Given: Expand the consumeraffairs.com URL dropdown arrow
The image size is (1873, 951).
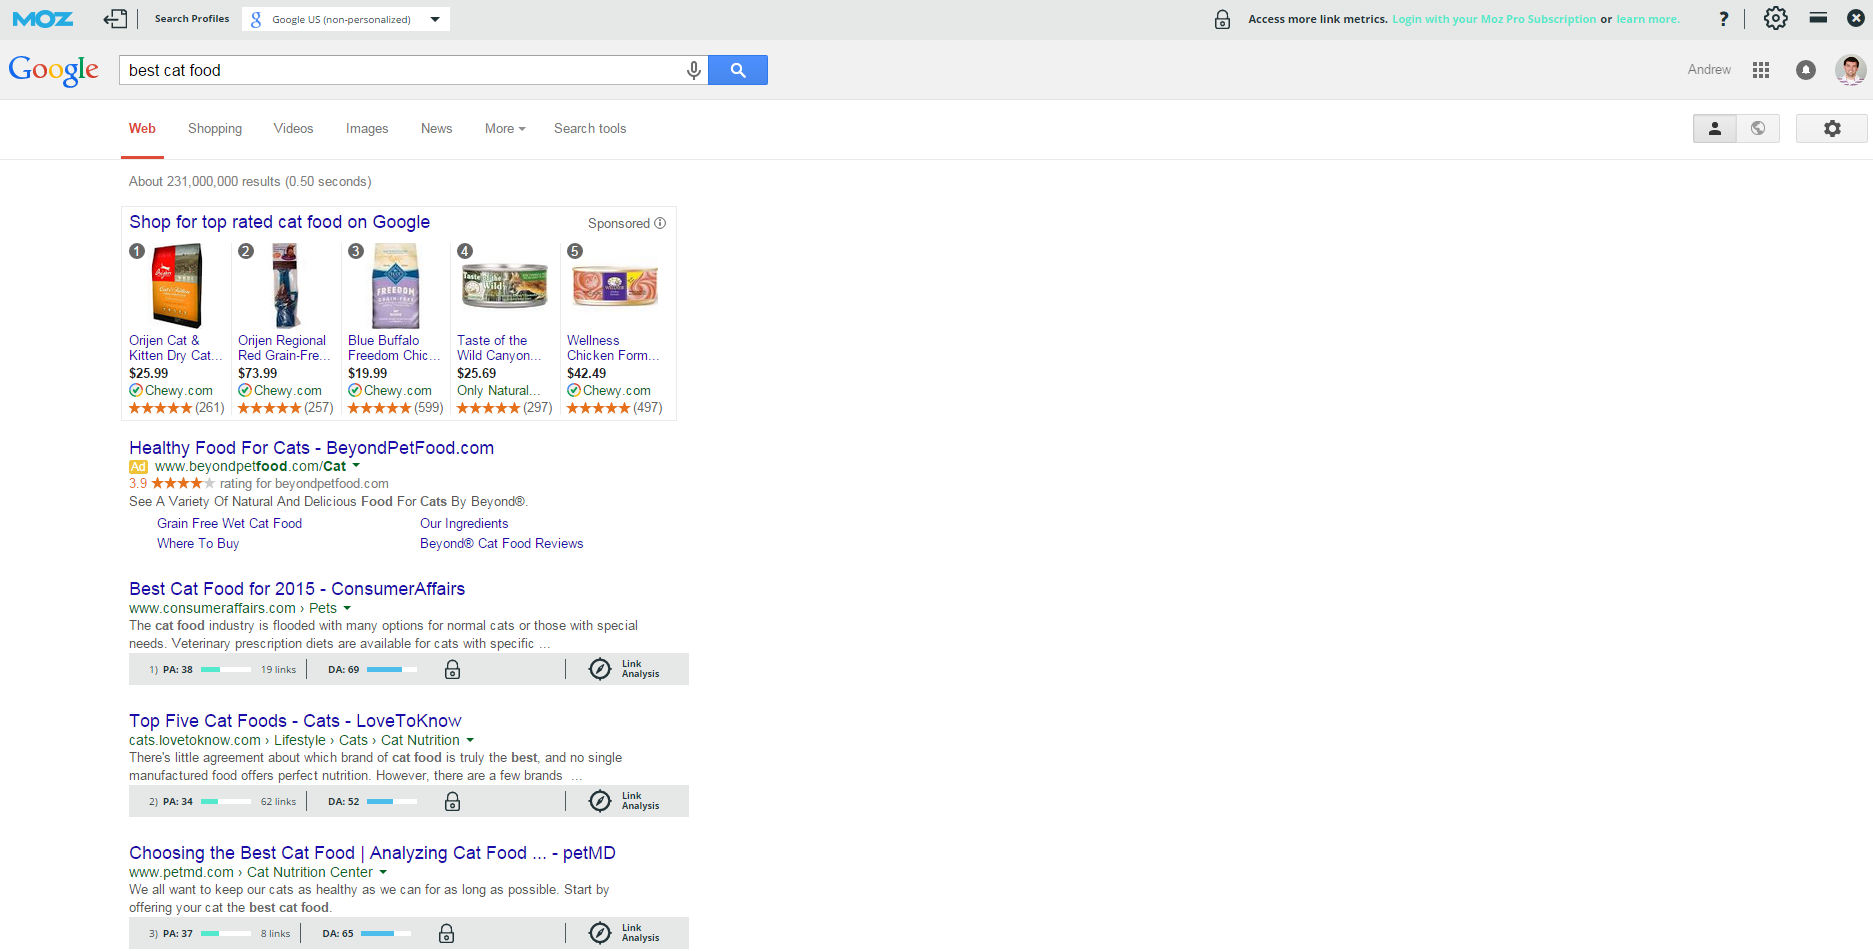Looking at the screenshot, I should [x=347, y=608].
